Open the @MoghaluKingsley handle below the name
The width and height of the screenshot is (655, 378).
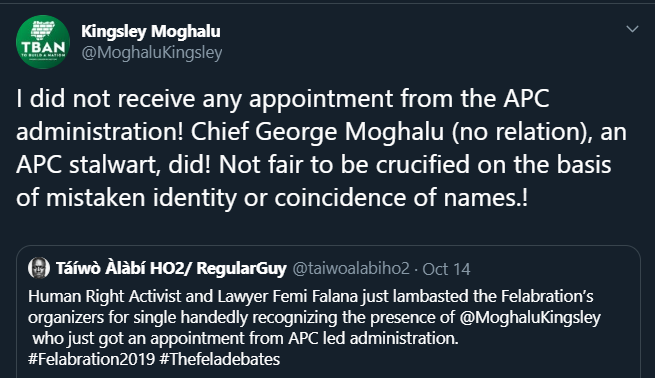click(x=152, y=53)
